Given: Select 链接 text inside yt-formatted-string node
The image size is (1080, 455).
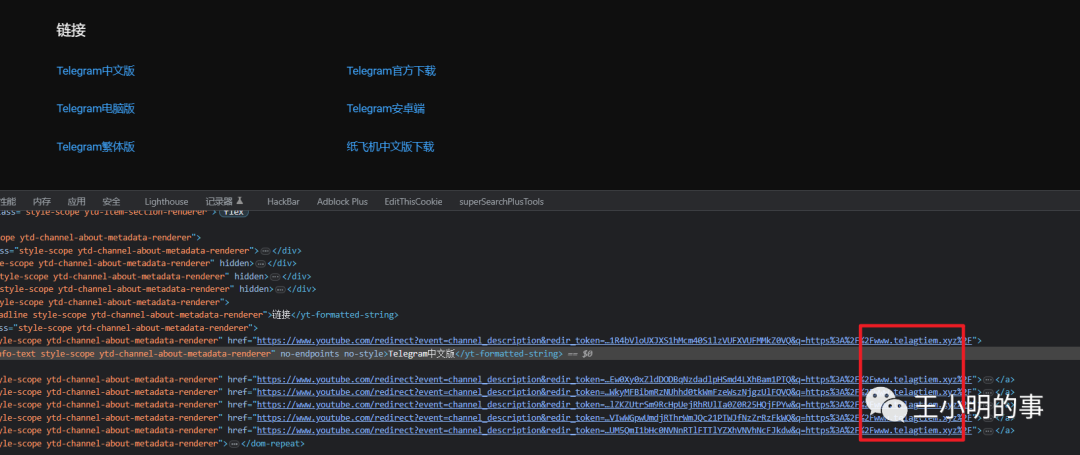Looking at the screenshot, I should pos(281,315).
